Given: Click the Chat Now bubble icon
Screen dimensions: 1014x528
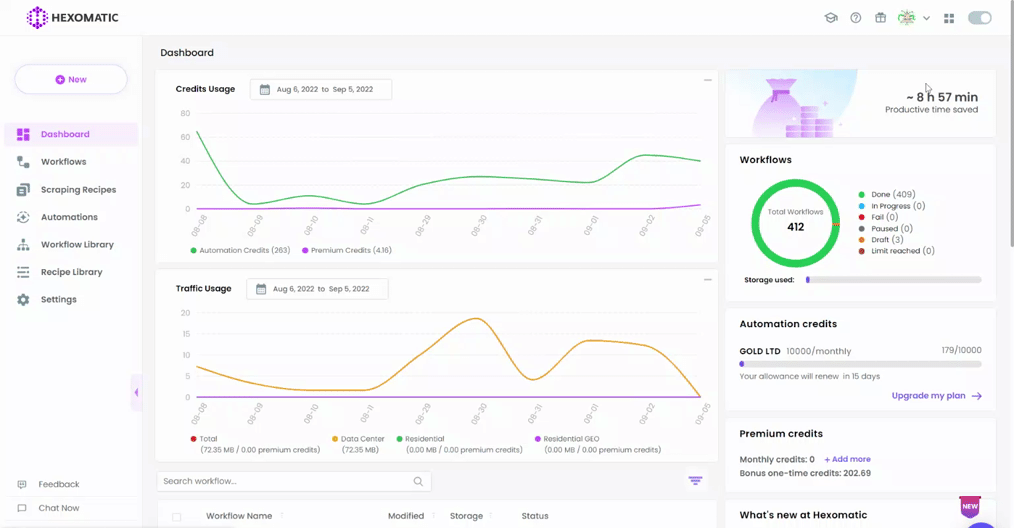Looking at the screenshot, I should tap(22, 508).
